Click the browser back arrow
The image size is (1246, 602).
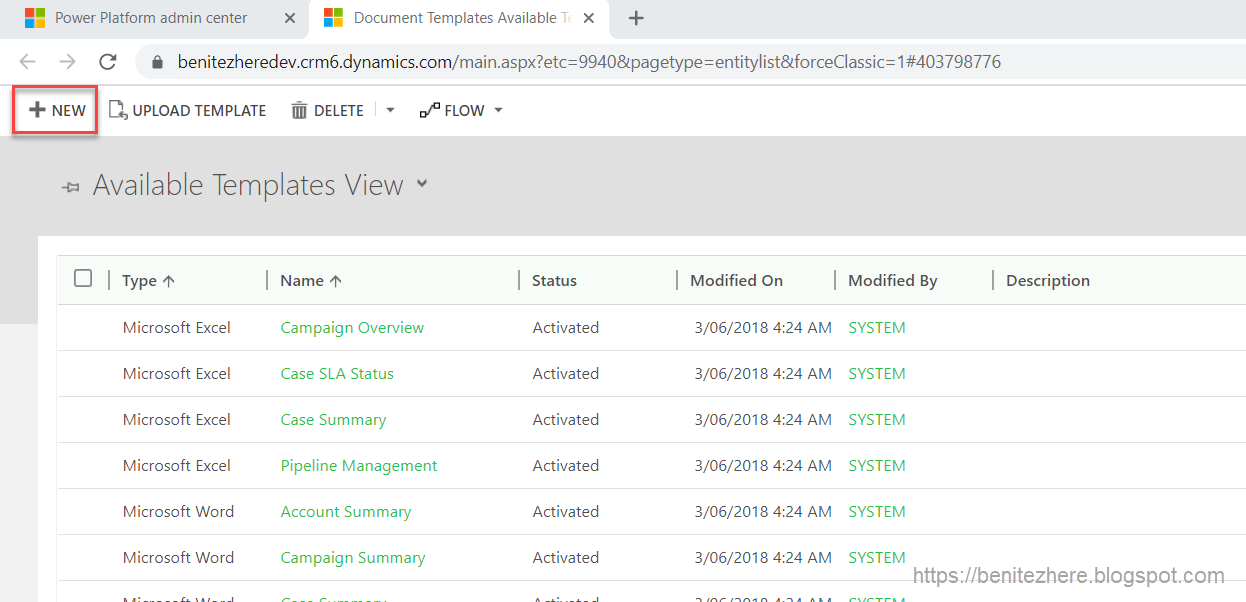point(28,62)
